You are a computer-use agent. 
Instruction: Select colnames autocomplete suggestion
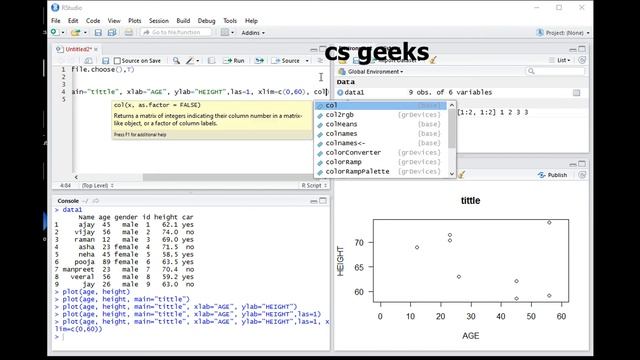(x=380, y=133)
